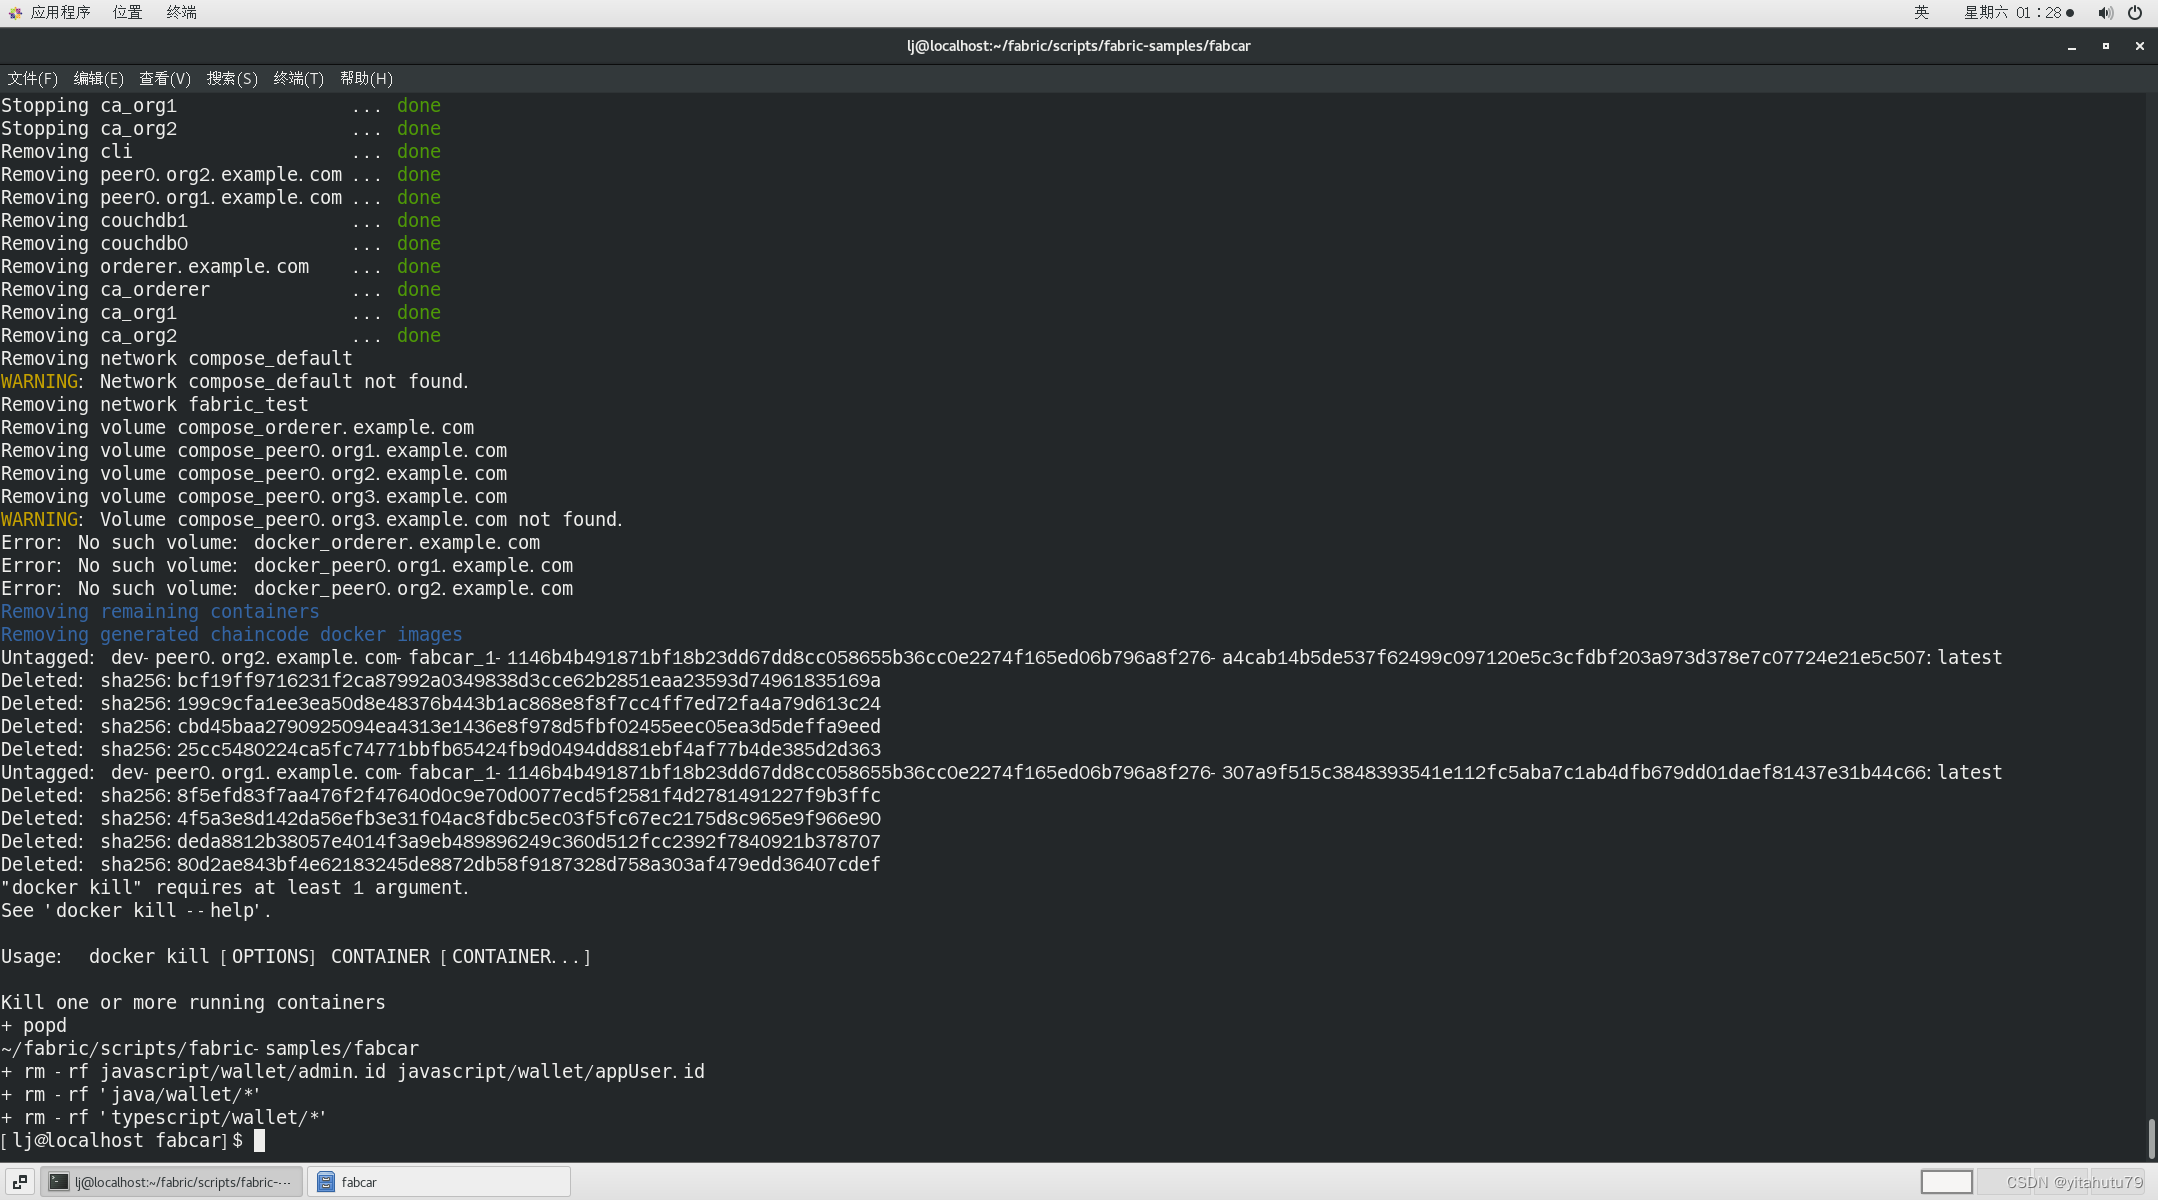This screenshot has width=2158, height=1200.
Task: Click the line 'See docker kill --help'
Action: pos(135,910)
